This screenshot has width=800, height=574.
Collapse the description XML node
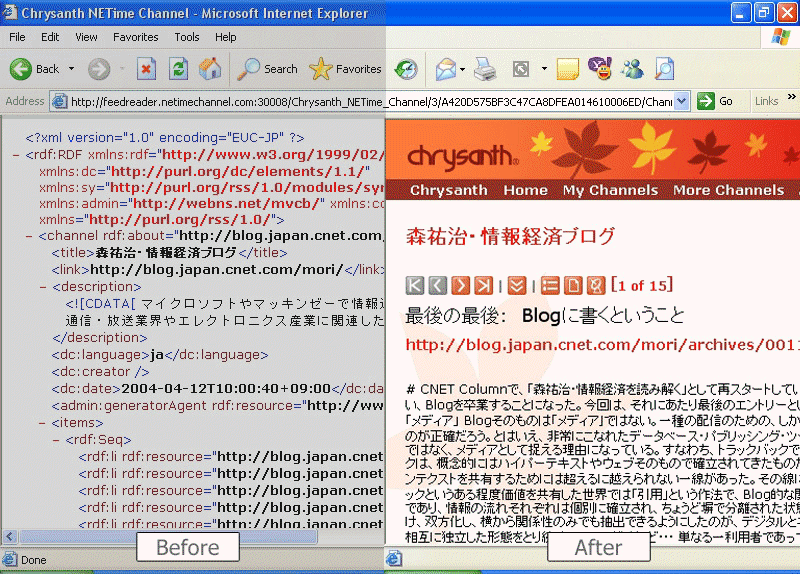[42, 287]
